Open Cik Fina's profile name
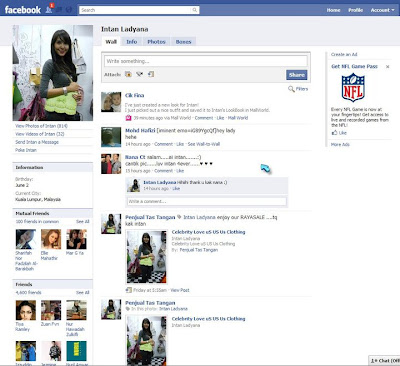The height and width of the screenshot is (366, 400). (x=135, y=95)
